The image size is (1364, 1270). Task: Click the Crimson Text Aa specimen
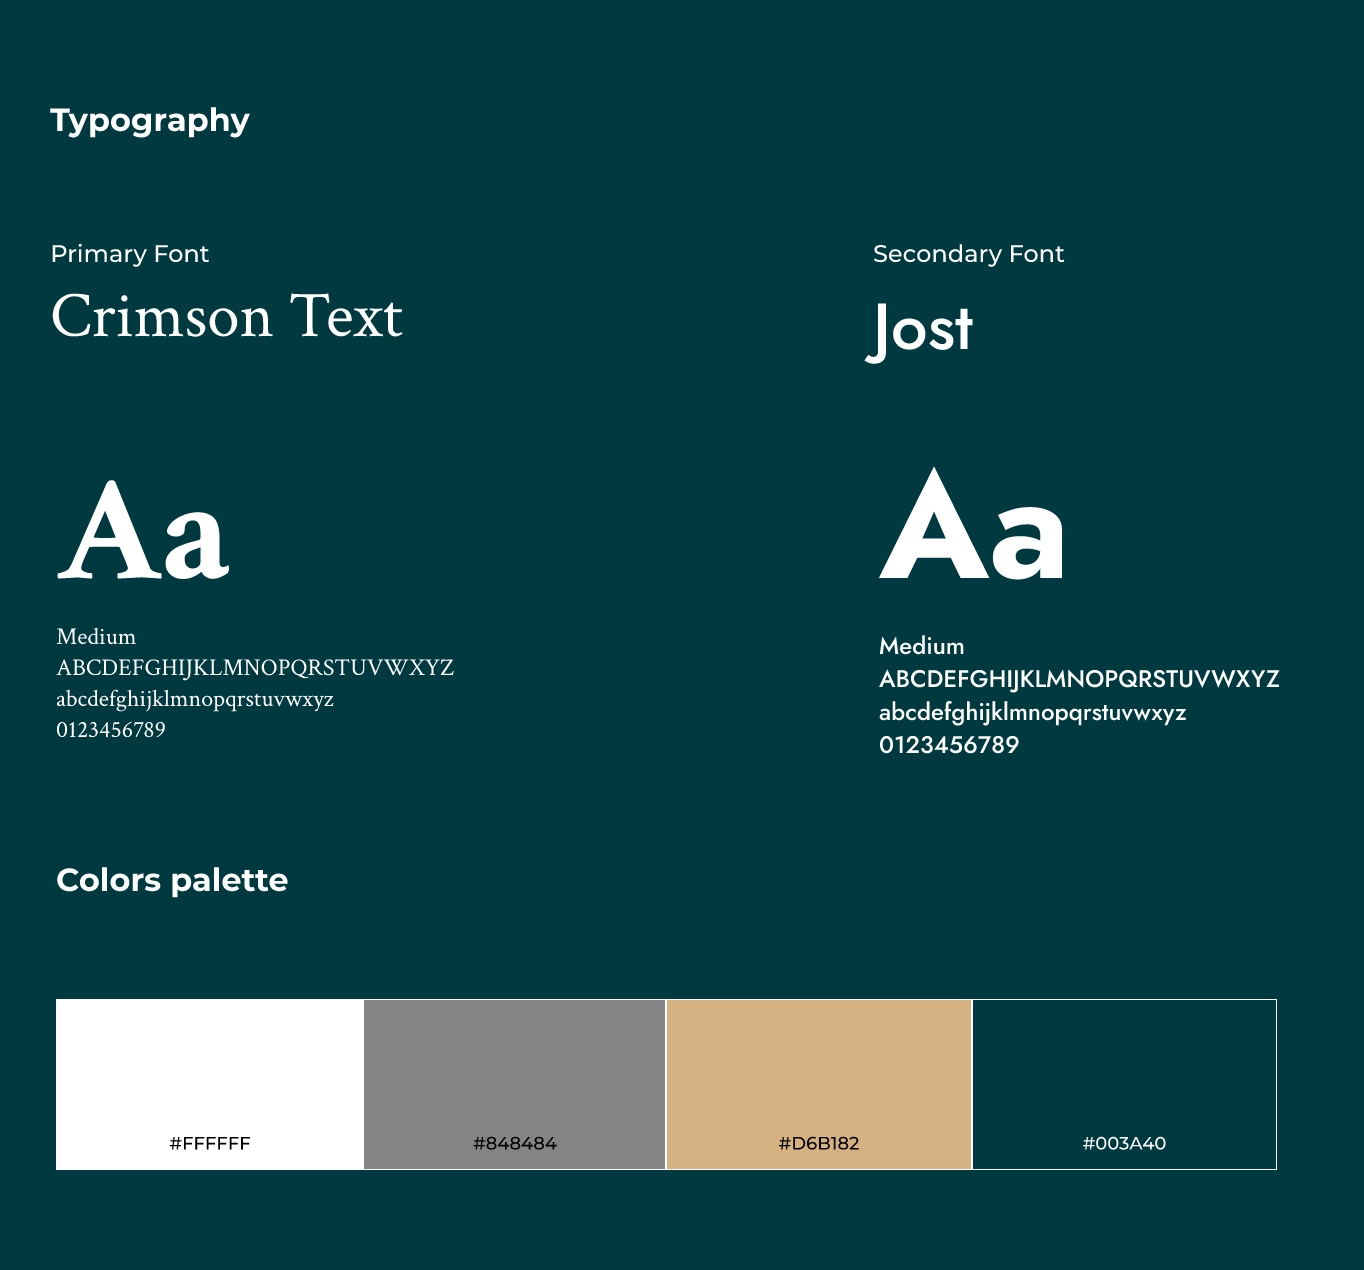tap(150, 530)
